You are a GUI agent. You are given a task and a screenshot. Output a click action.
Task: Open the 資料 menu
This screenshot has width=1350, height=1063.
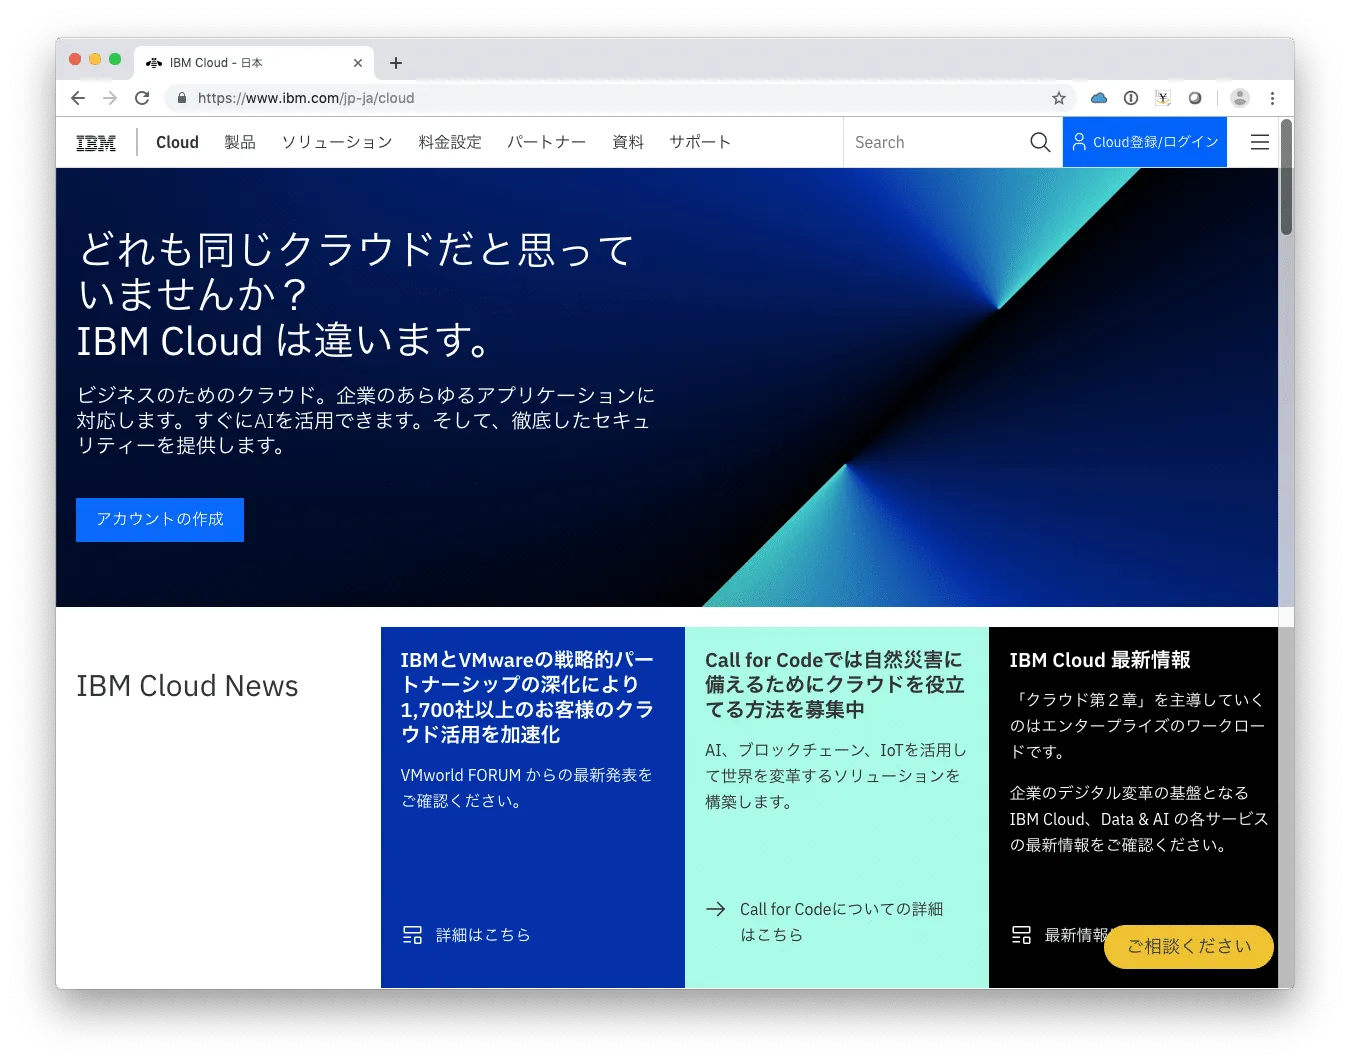pyautogui.click(x=628, y=142)
